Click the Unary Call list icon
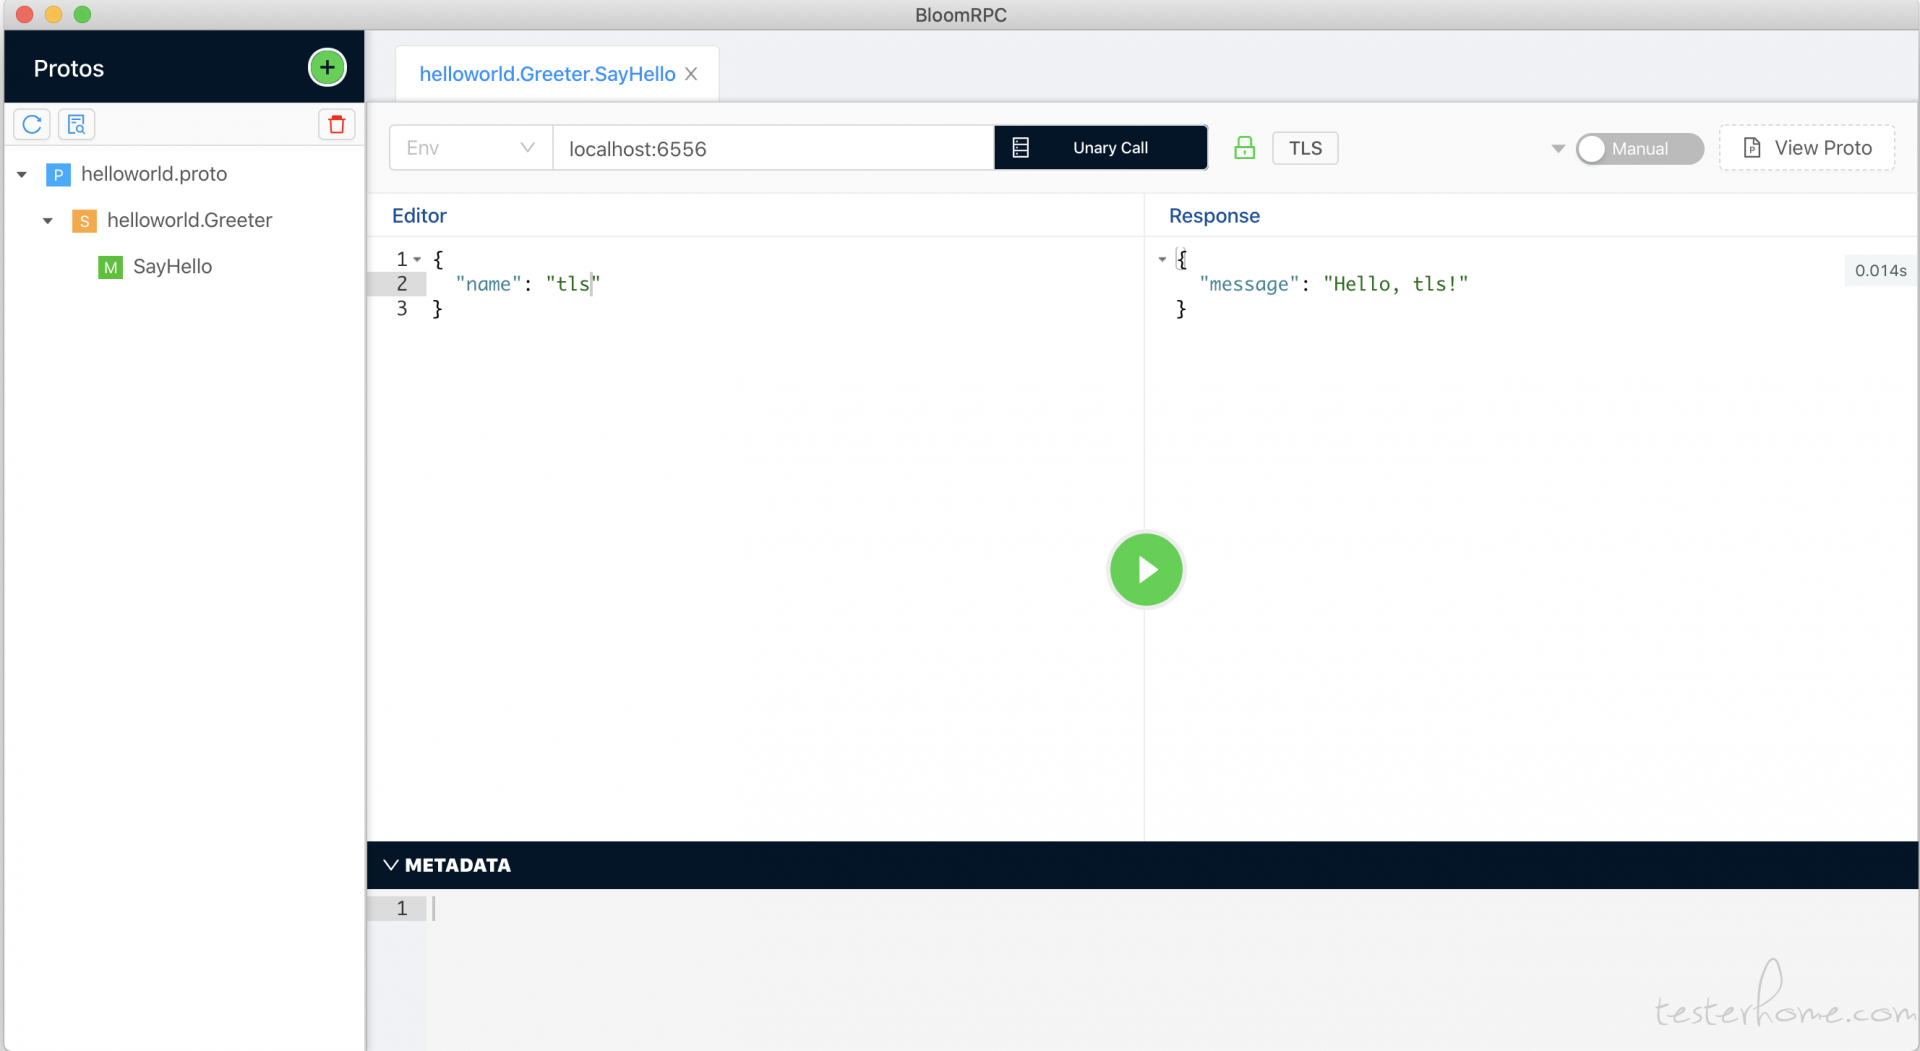 coord(1020,148)
